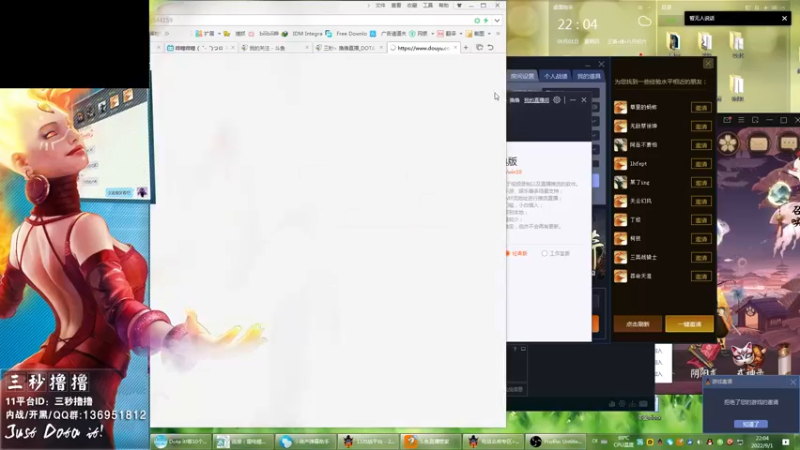
Task: Select the 经典版 radio option
Action: [x=517, y=253]
